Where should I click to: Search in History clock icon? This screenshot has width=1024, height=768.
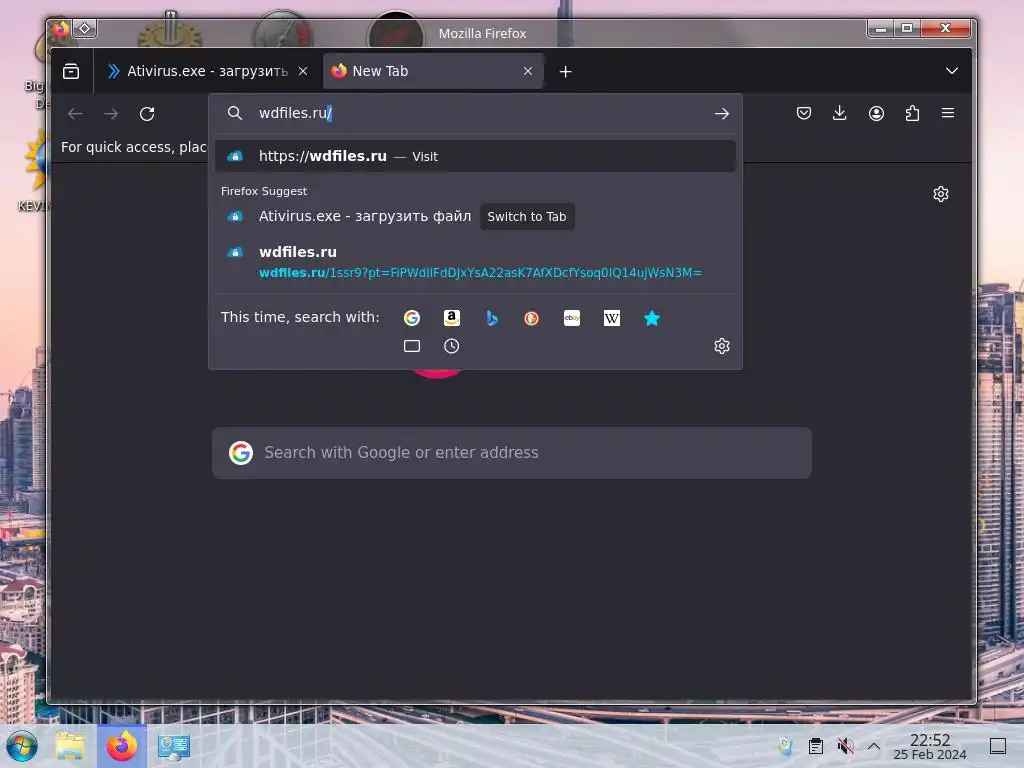[x=452, y=346]
